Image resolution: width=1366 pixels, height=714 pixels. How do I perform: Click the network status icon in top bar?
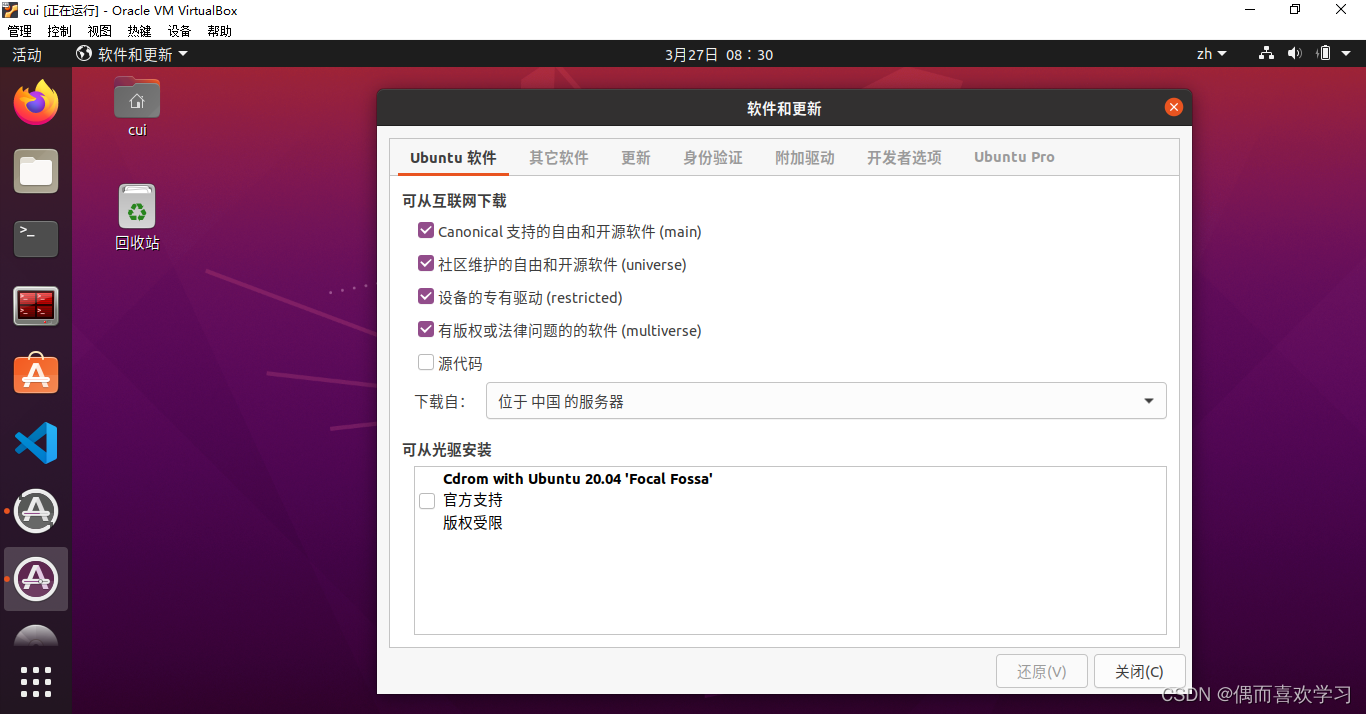pos(1266,54)
